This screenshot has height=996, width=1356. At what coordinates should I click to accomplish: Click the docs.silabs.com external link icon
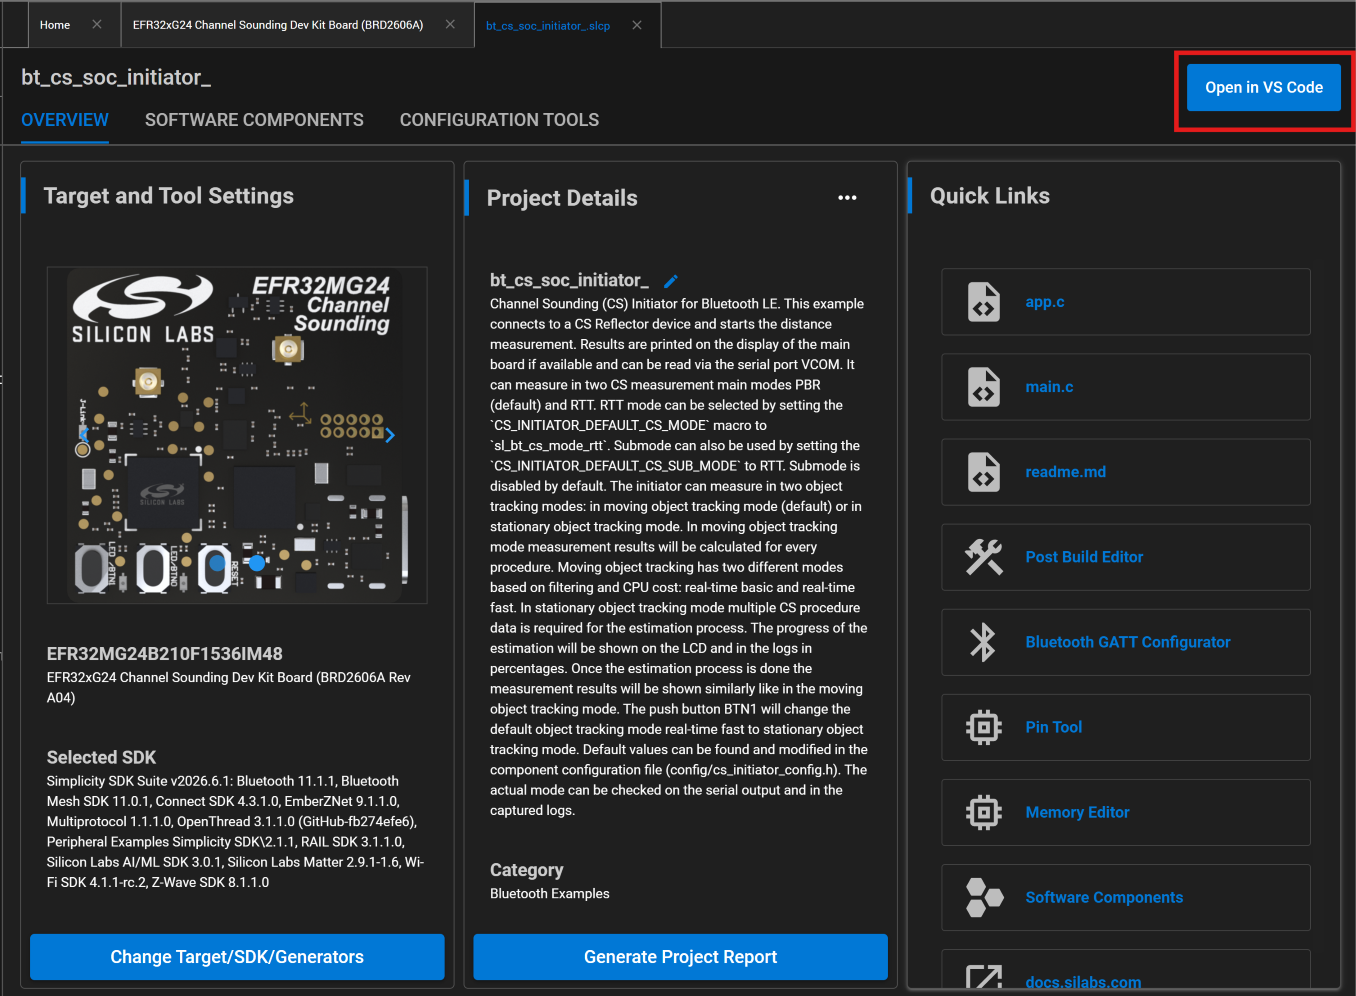983,978
